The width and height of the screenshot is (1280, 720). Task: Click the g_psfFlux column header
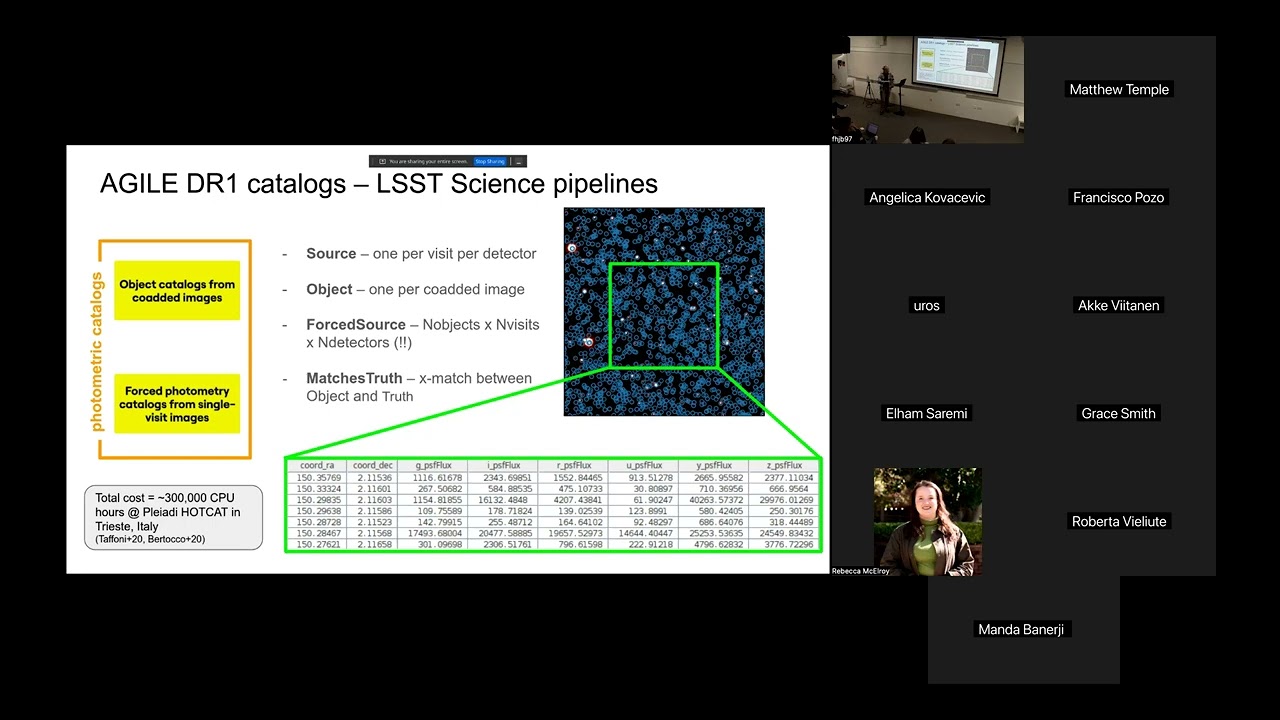click(x=433, y=466)
